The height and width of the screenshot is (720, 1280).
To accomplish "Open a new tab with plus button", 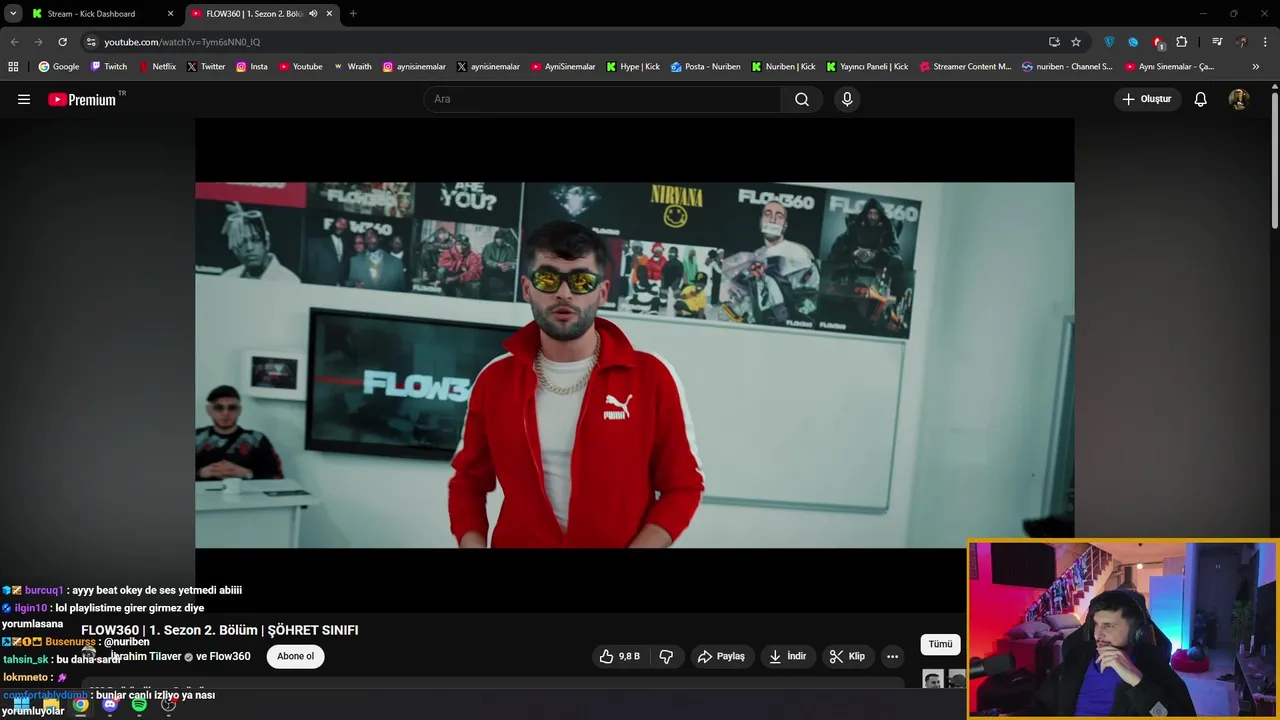I will 353,14.
